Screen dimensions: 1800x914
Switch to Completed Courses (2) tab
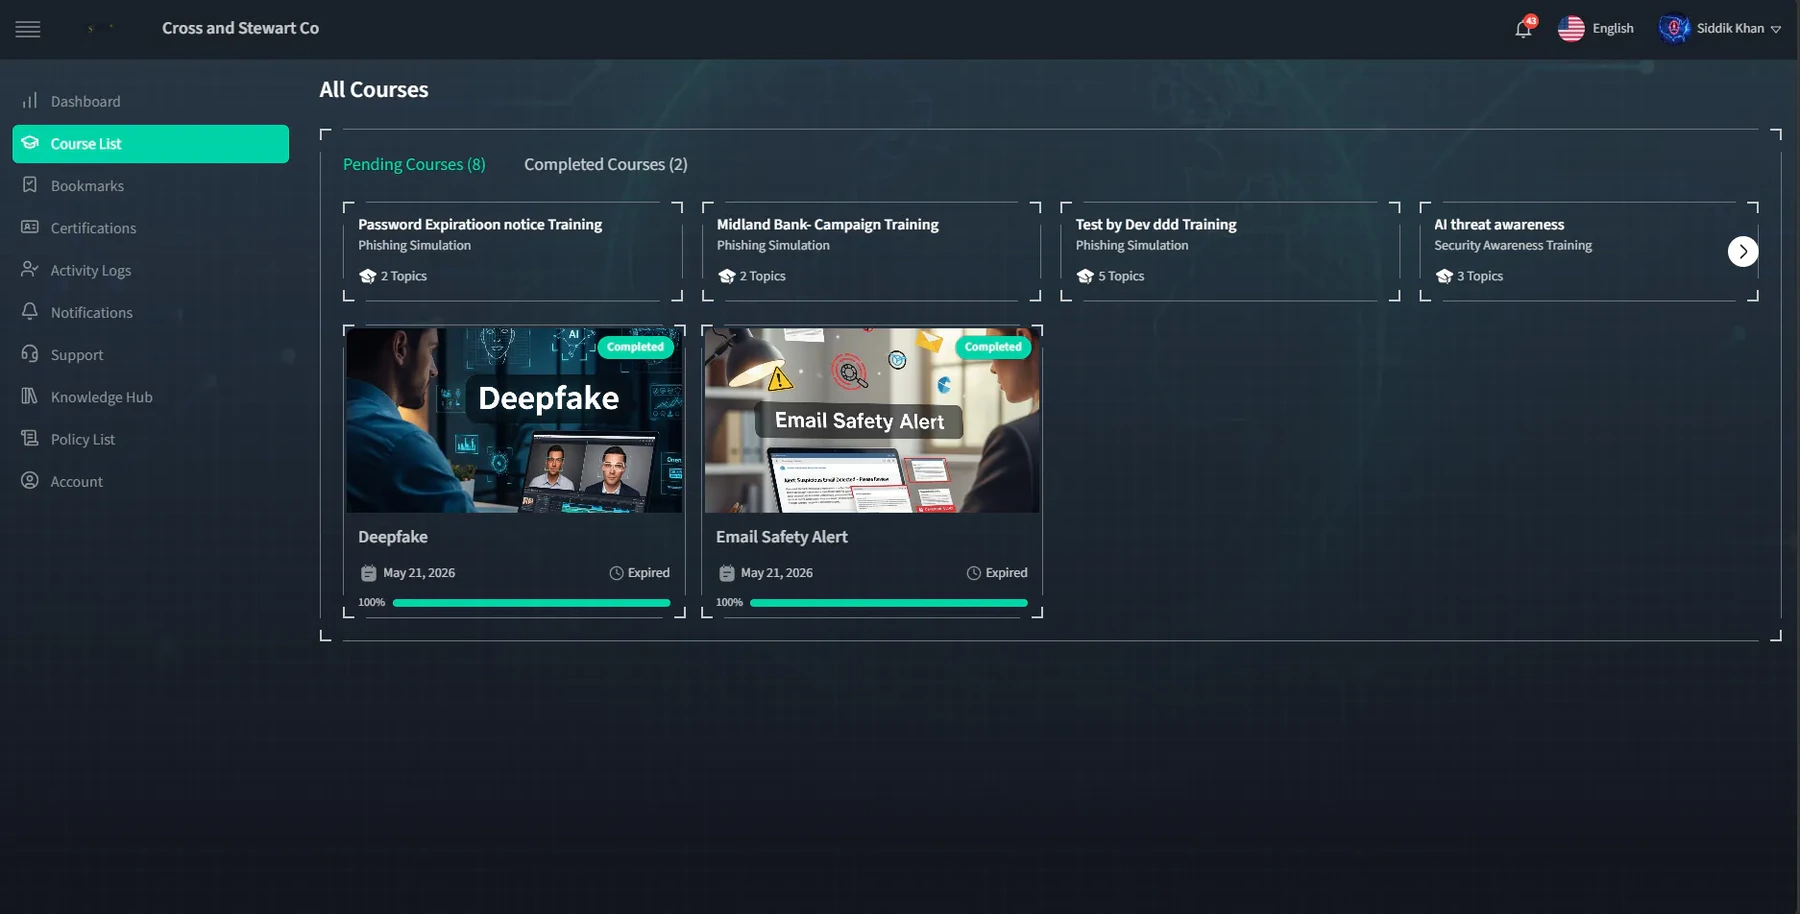[x=606, y=164]
